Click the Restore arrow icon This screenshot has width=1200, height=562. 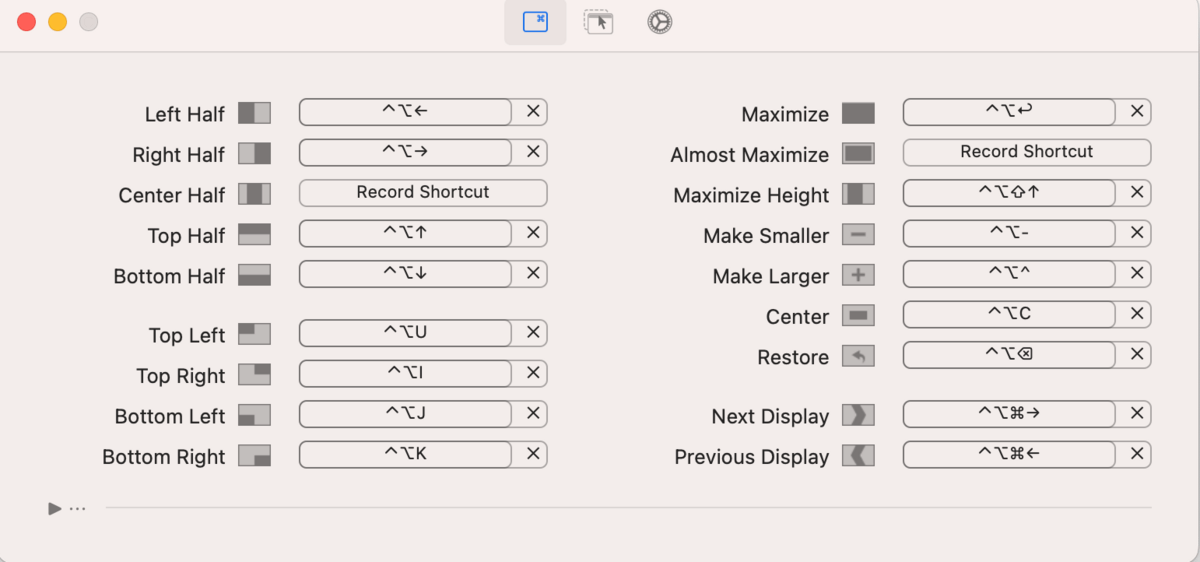[x=858, y=356]
